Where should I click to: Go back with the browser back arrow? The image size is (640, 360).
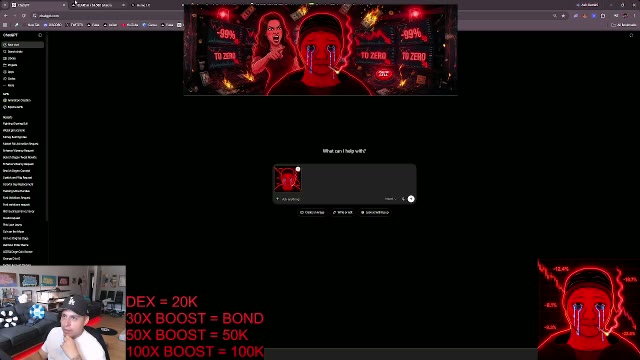click(6, 16)
